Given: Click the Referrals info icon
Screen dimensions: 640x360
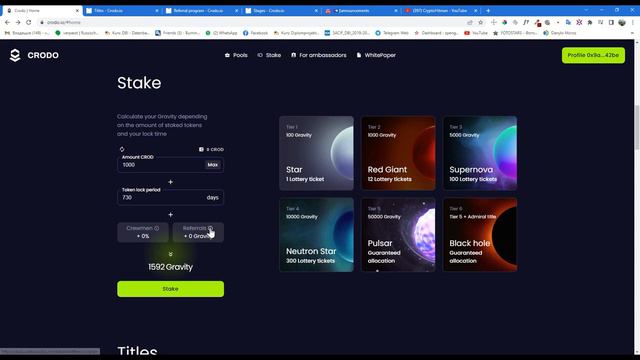Looking at the screenshot, I should click(x=210, y=228).
